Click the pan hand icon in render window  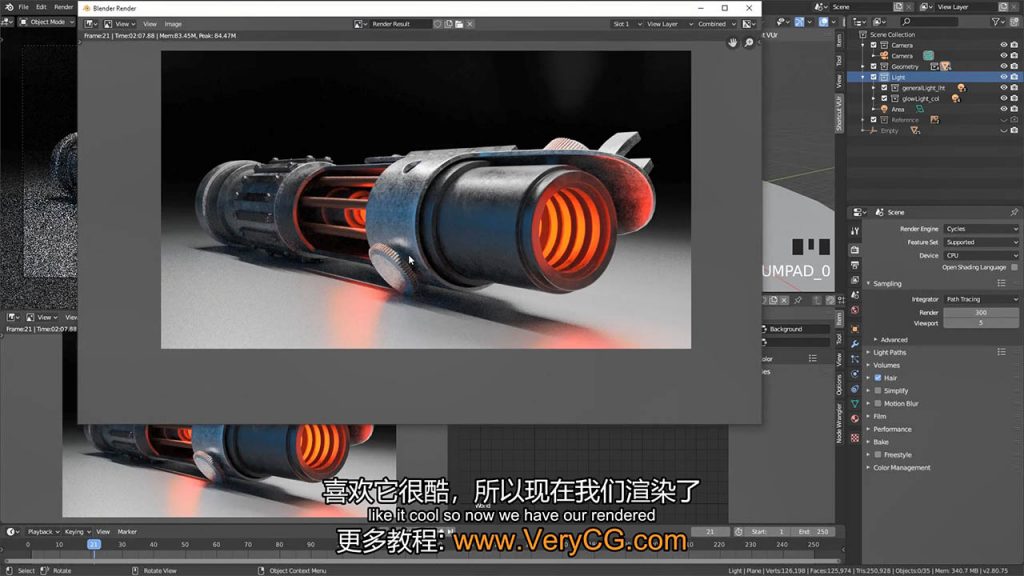(x=733, y=42)
